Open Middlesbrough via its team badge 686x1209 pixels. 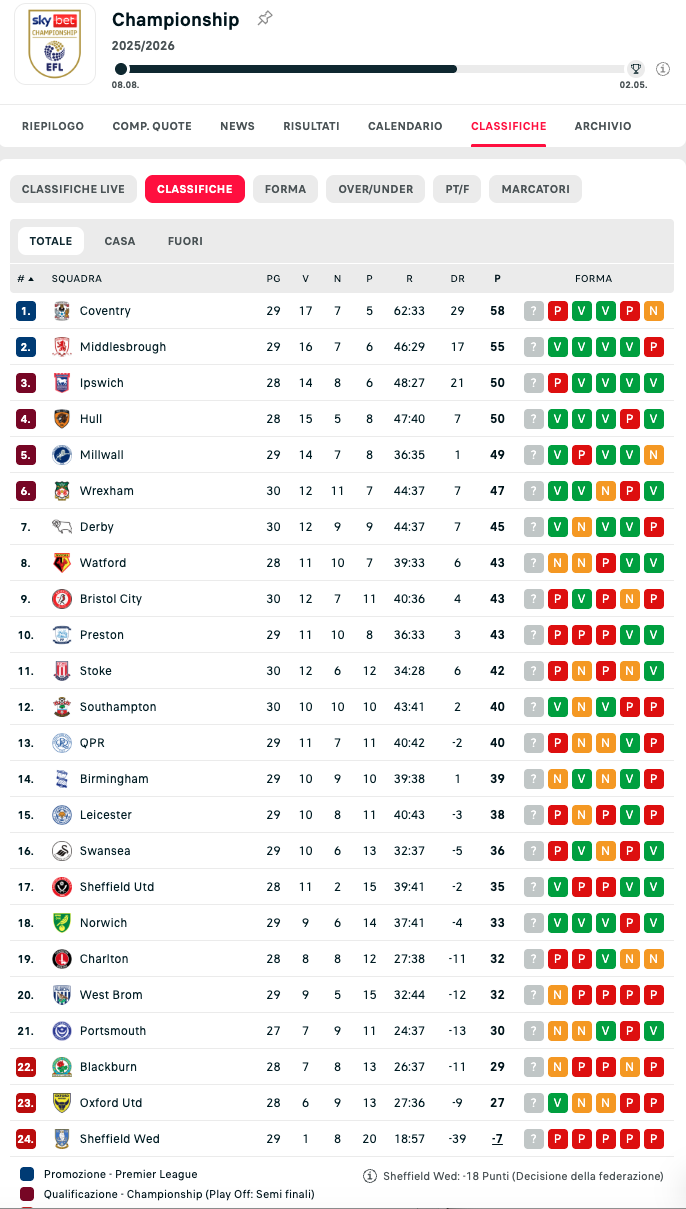pyautogui.click(x=62, y=347)
